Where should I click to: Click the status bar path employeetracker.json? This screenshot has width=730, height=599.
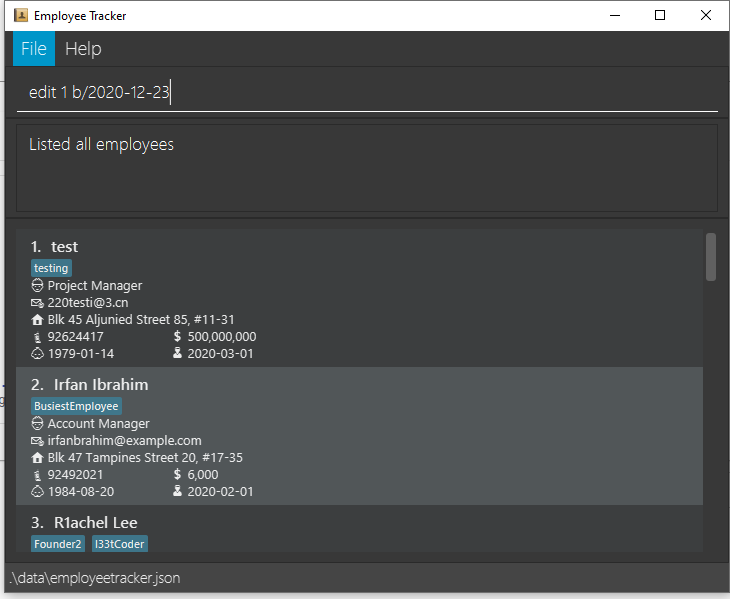(x=95, y=578)
